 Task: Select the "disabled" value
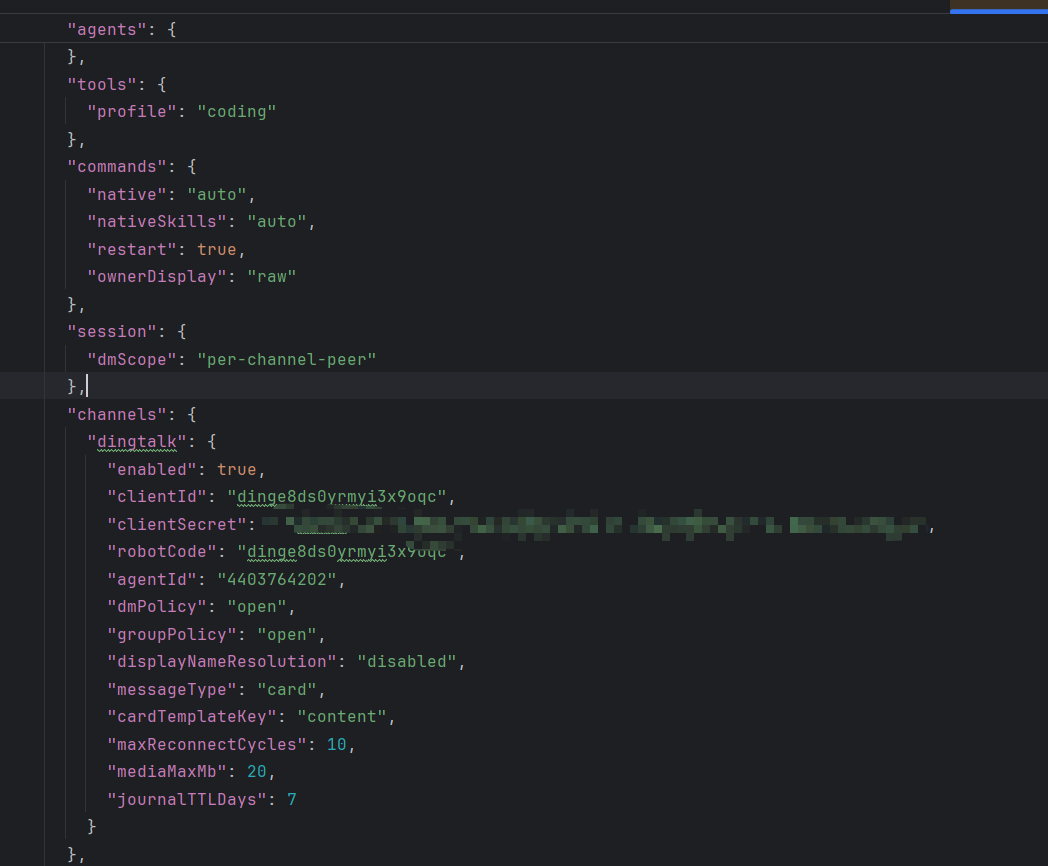click(x=407, y=662)
